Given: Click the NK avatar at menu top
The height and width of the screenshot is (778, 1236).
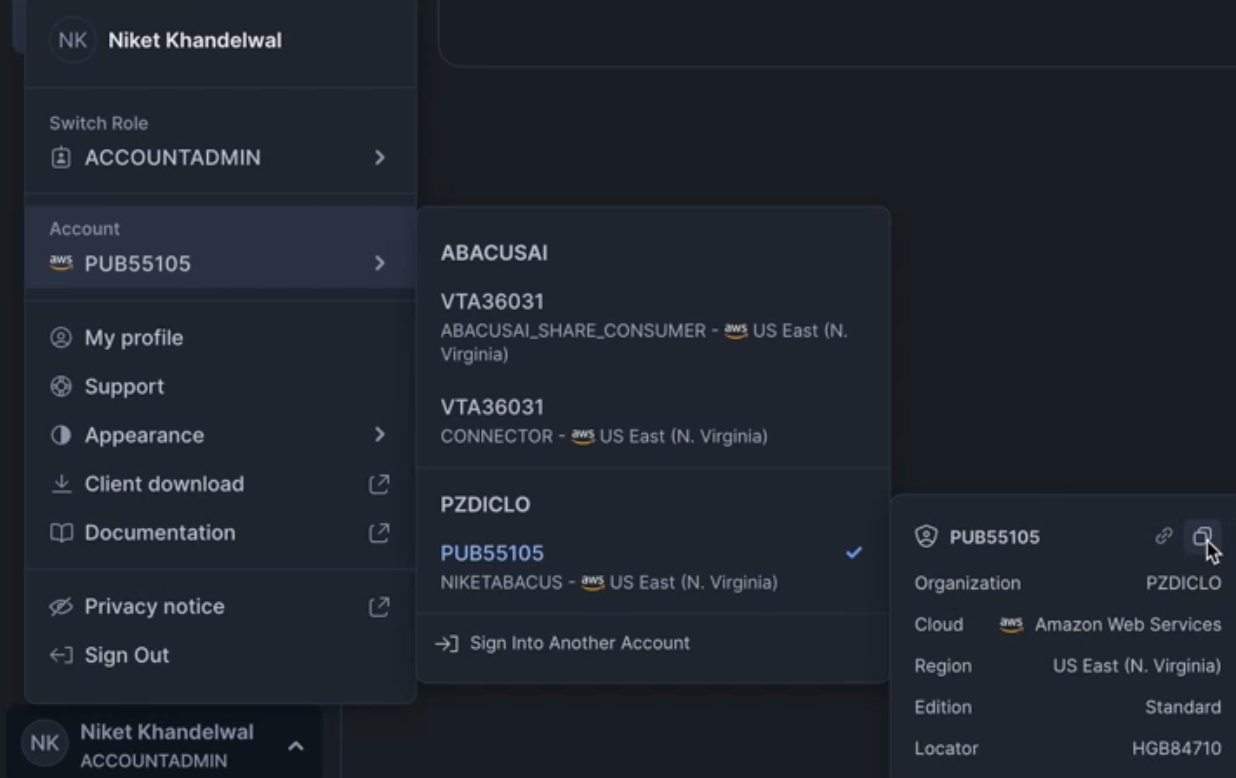Looking at the screenshot, I should [72, 41].
